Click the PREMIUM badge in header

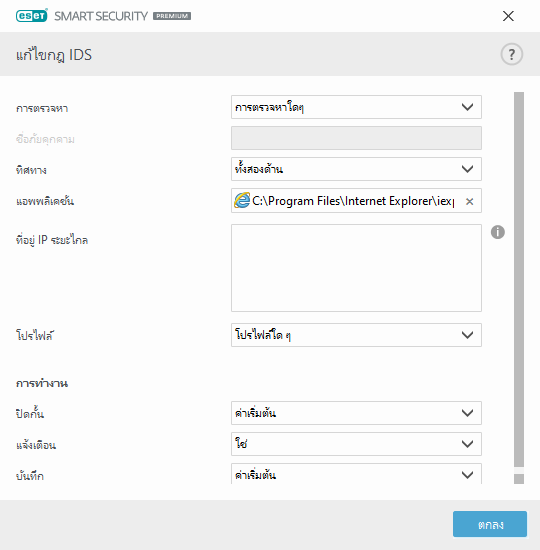coord(172,16)
